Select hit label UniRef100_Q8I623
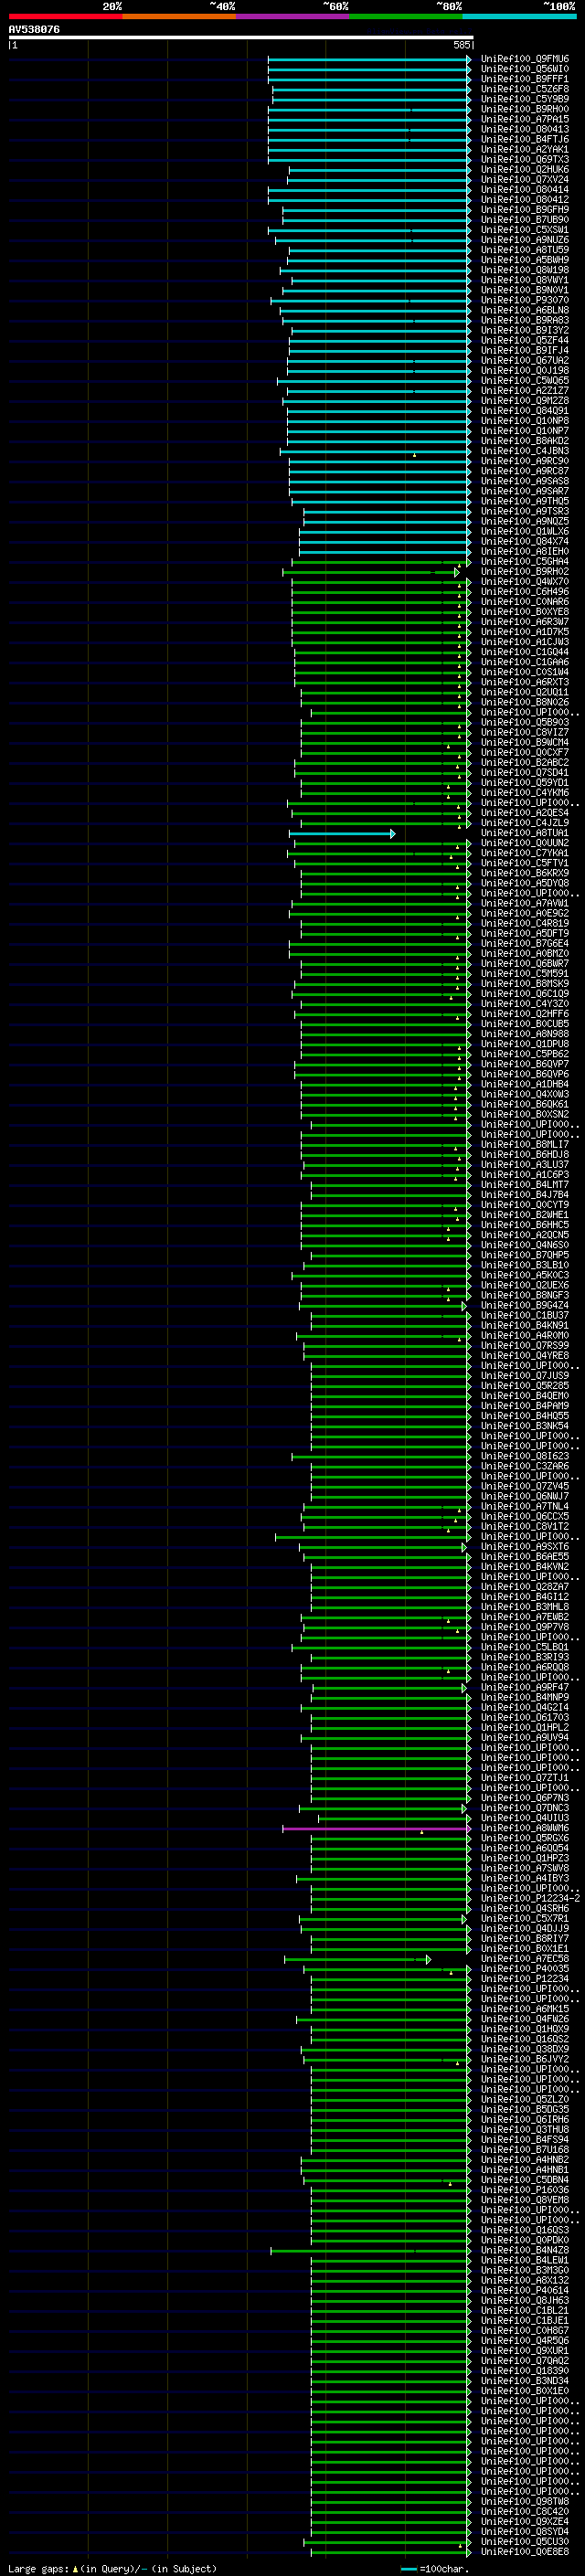585x2576 pixels. [x=524, y=1456]
